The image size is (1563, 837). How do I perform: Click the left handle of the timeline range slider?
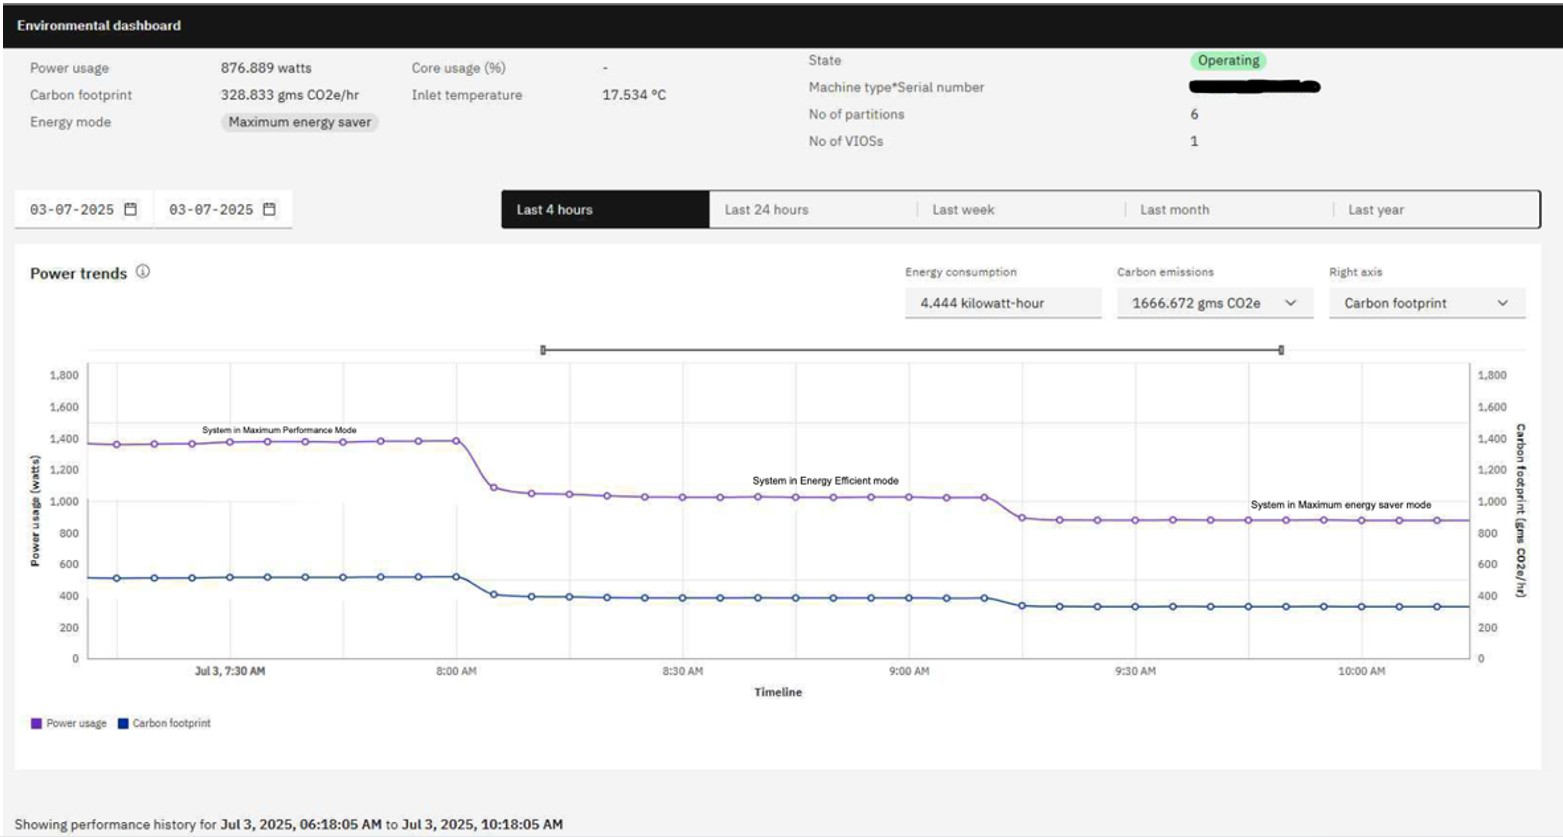544,349
